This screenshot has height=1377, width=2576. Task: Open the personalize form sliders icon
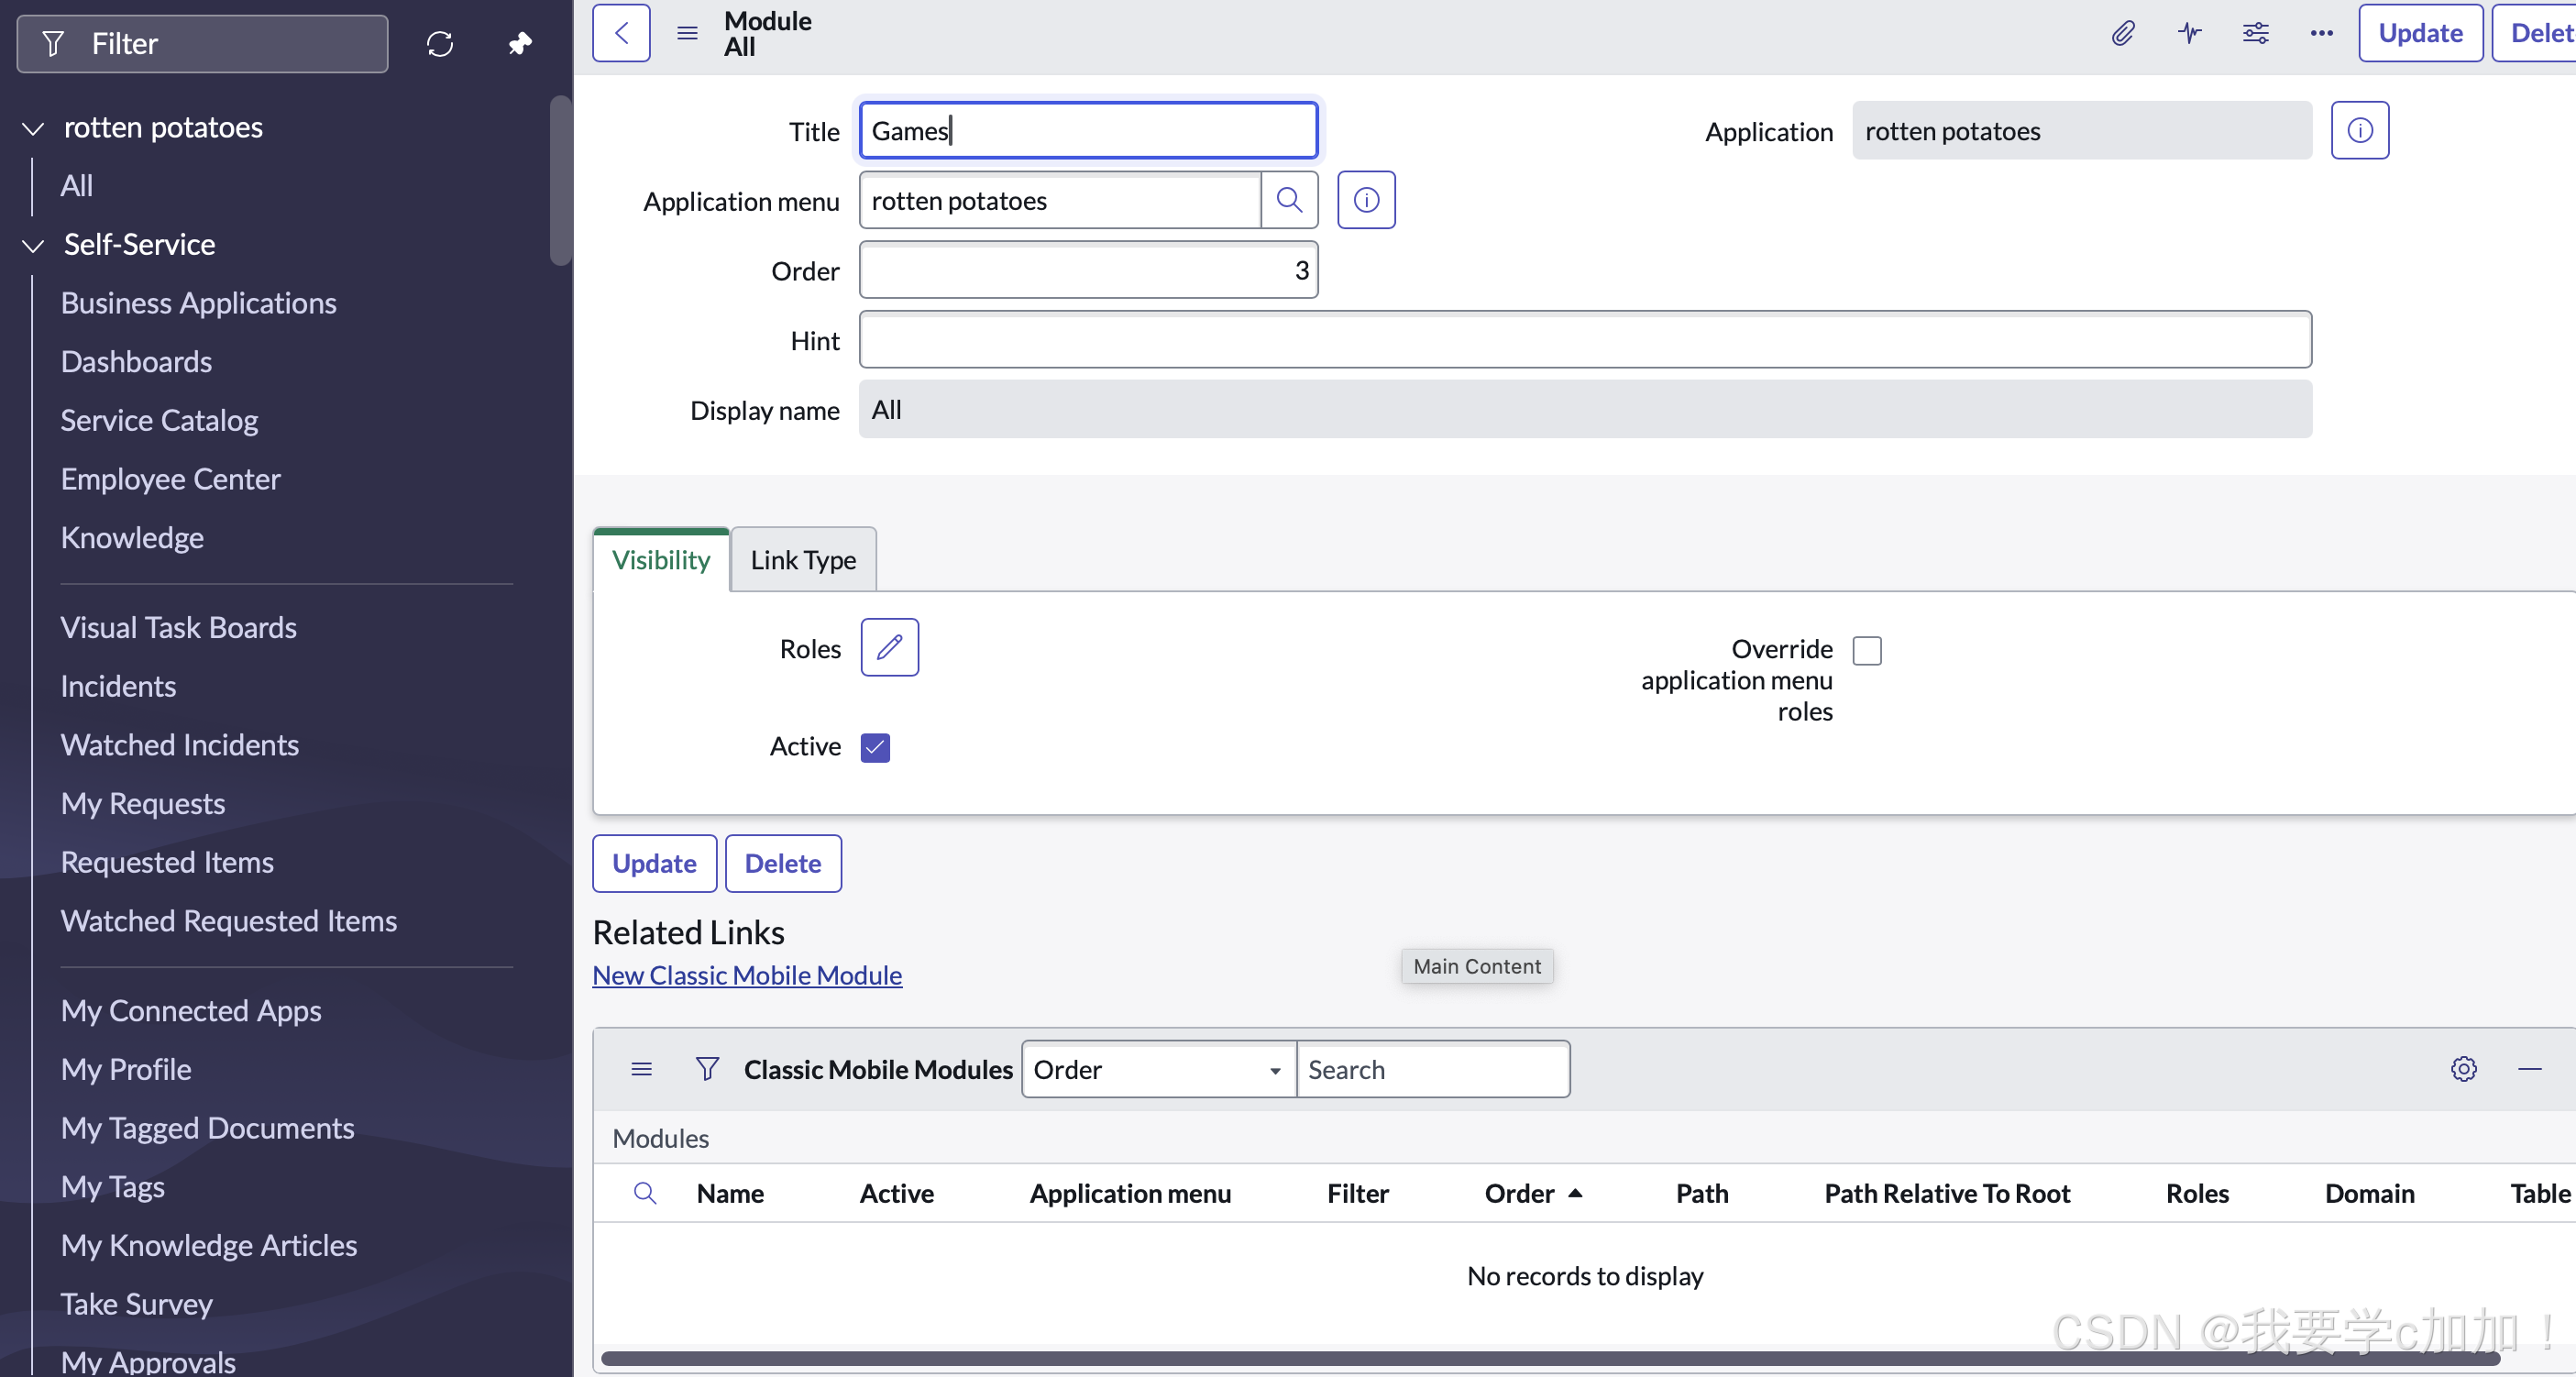coord(2255,33)
